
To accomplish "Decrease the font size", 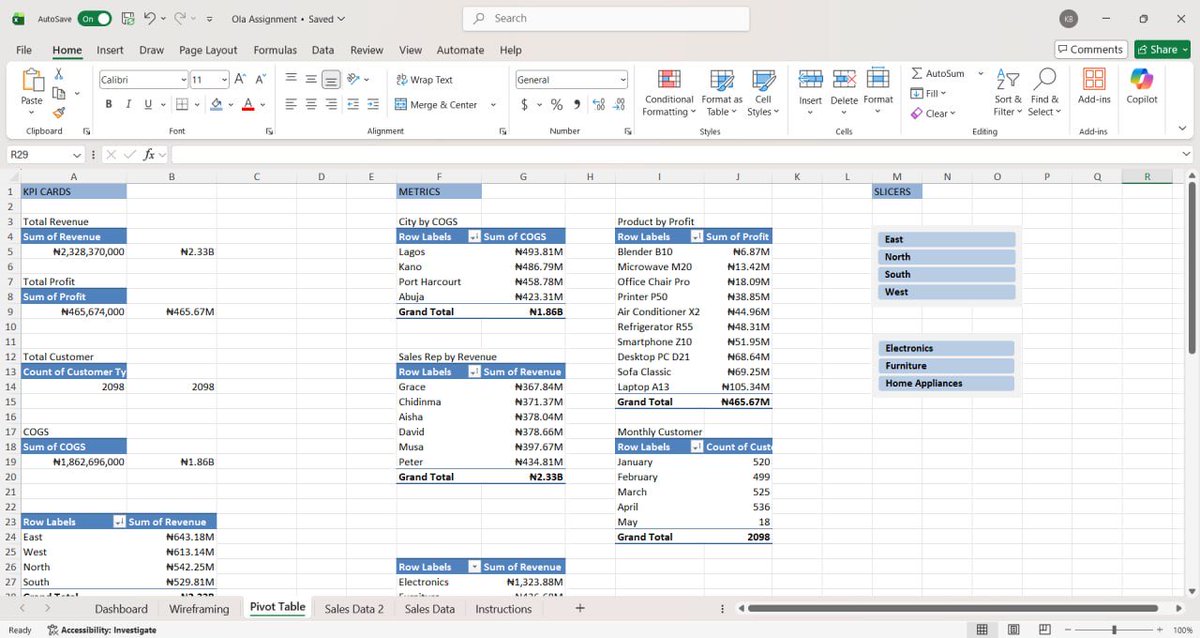I will pyautogui.click(x=261, y=79).
